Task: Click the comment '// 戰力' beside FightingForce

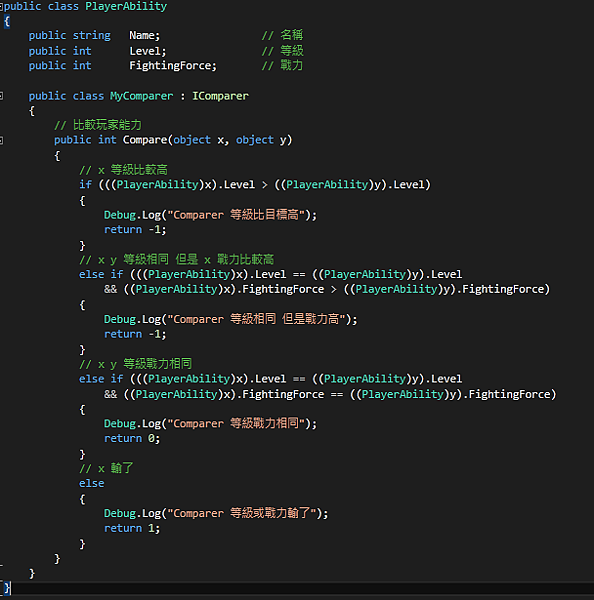Action: (282, 65)
